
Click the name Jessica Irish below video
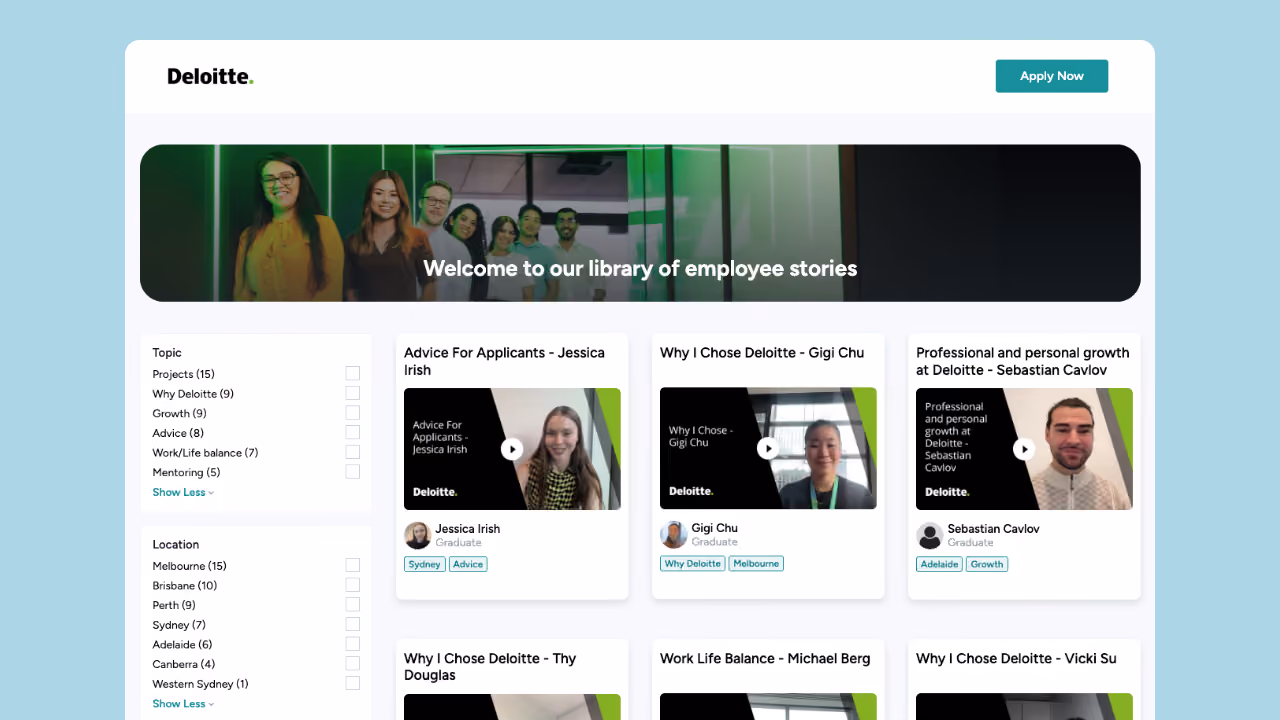(x=467, y=529)
